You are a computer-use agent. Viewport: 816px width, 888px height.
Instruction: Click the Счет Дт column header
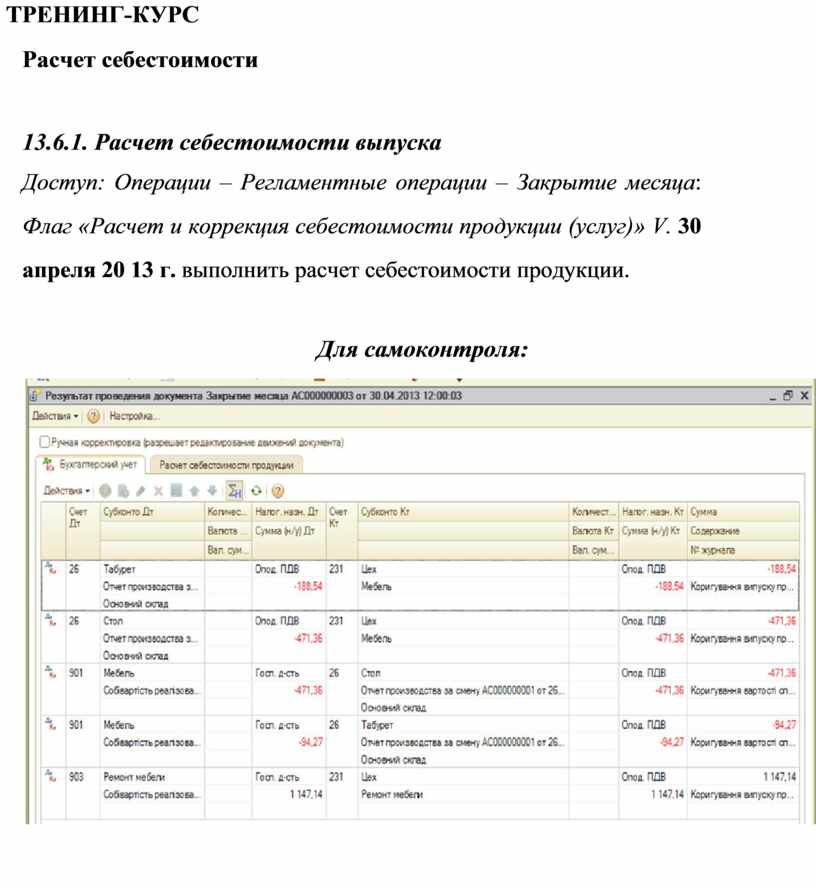(x=83, y=531)
